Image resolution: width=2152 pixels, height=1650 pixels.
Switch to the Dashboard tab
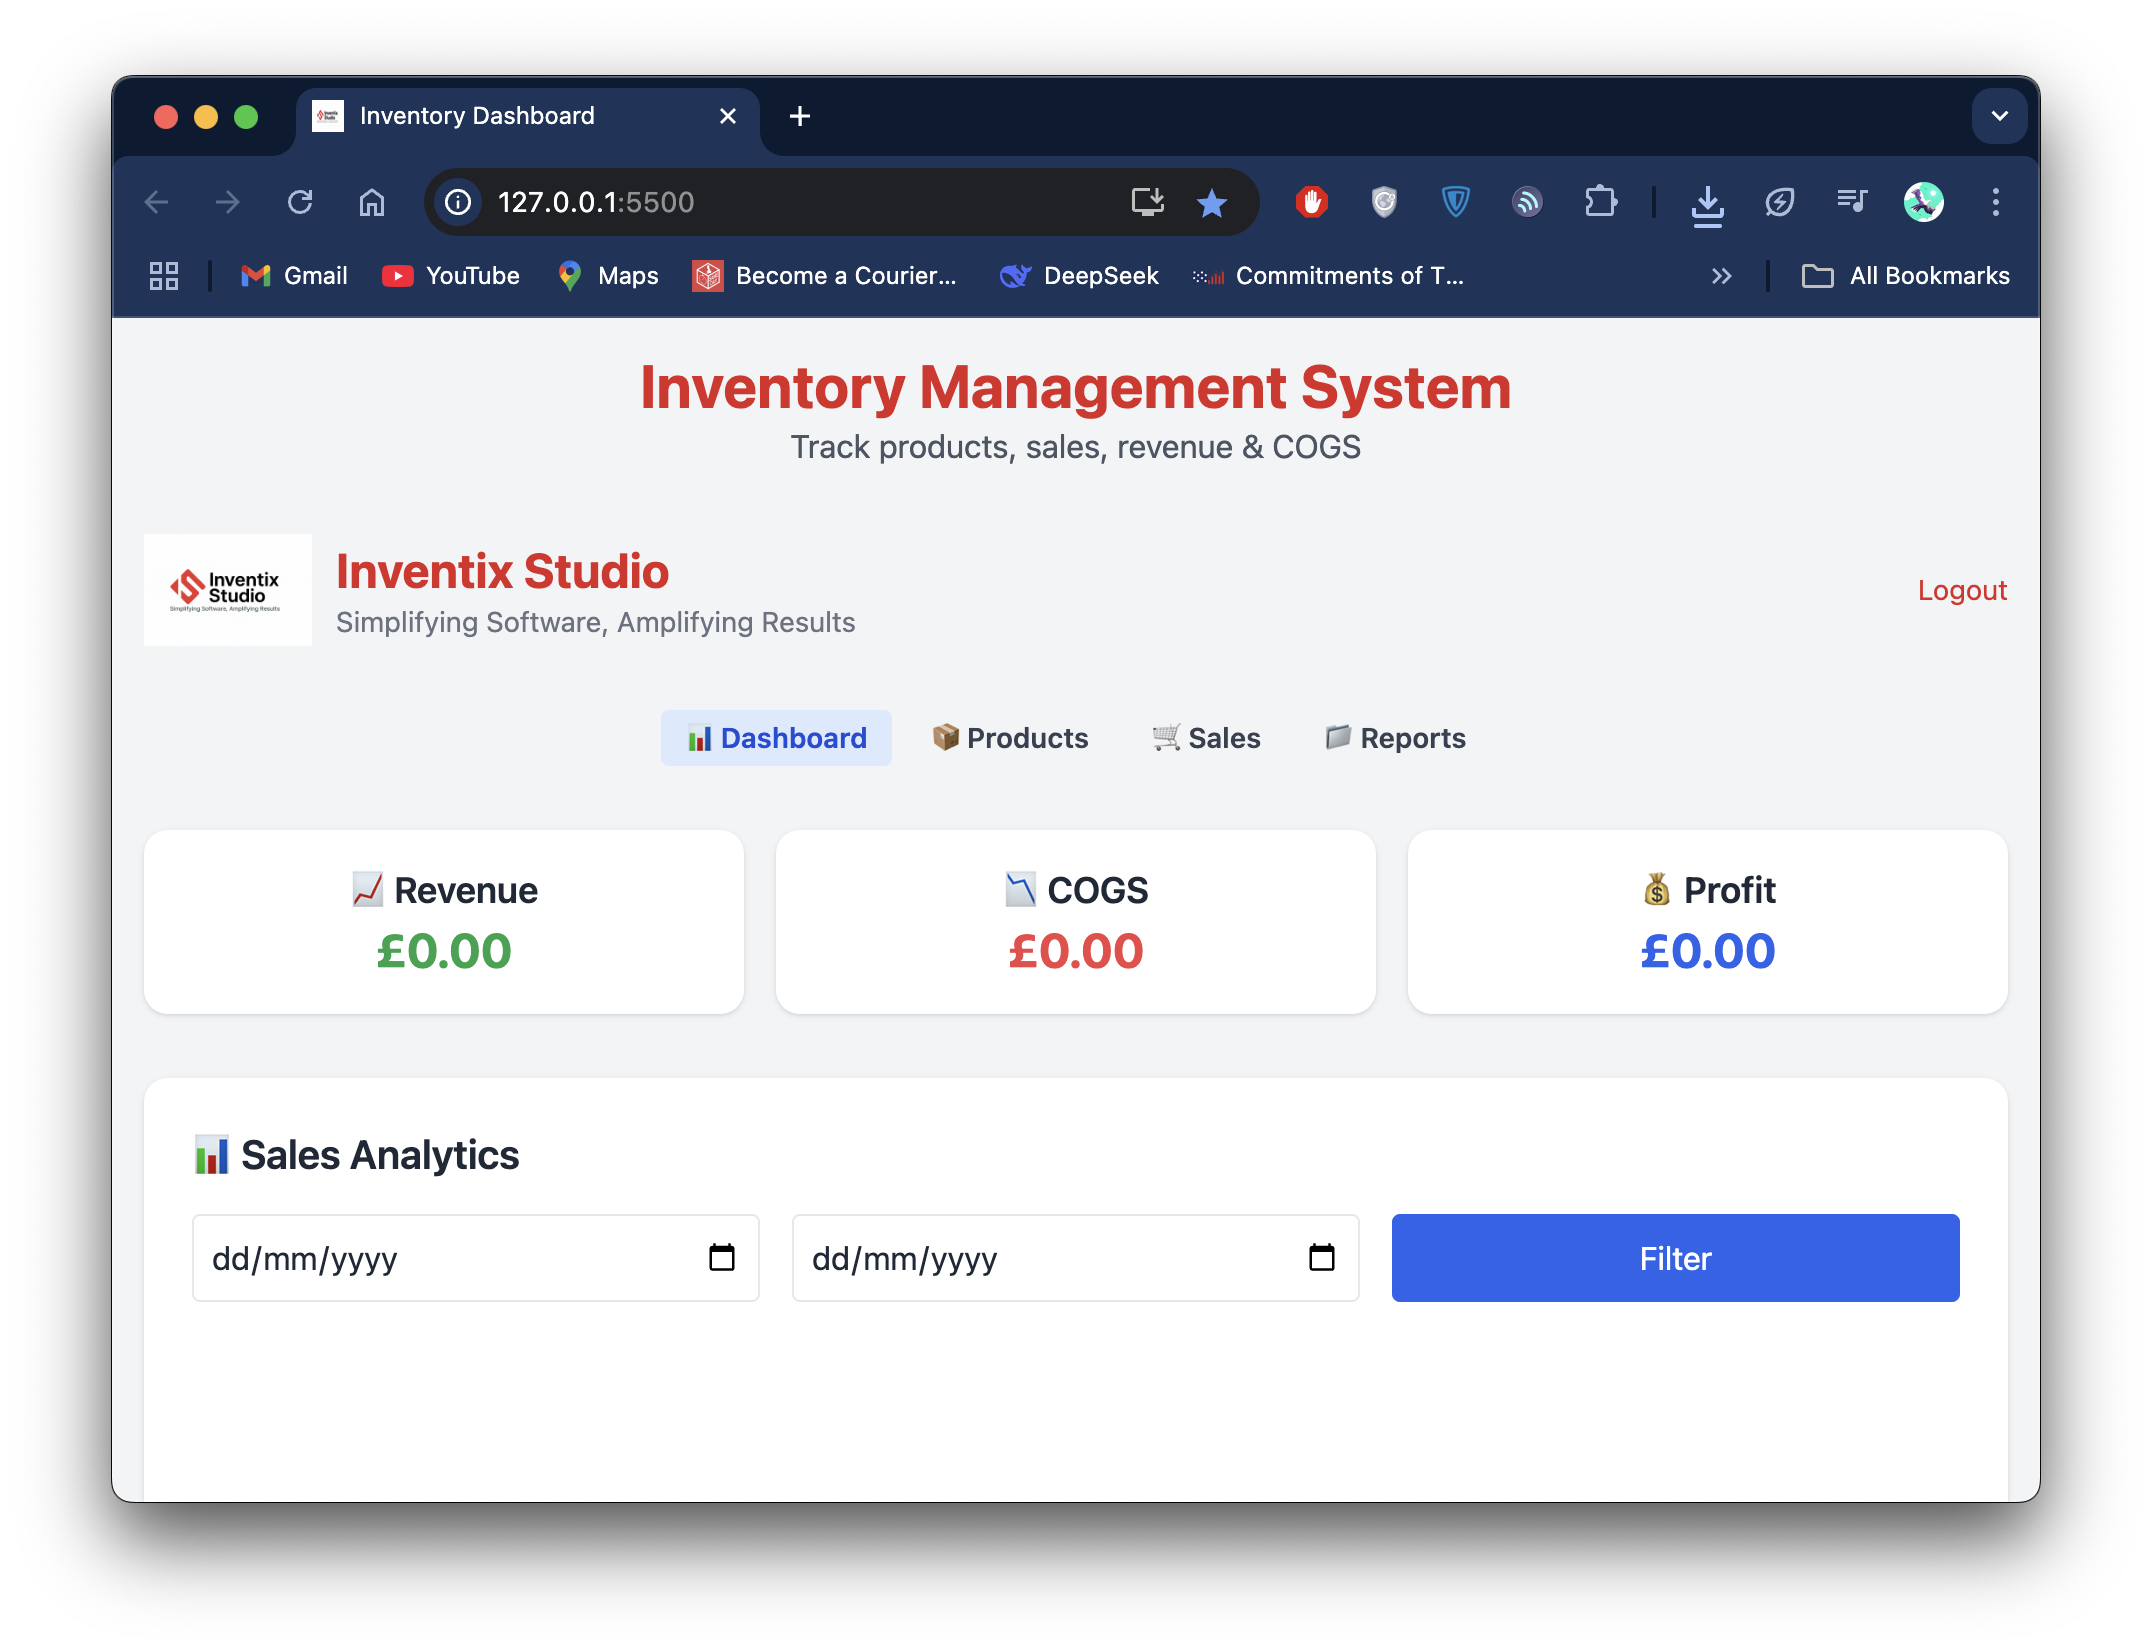776,738
